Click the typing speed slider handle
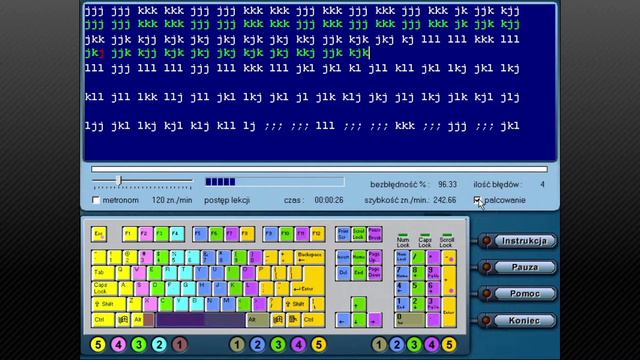The width and height of the screenshot is (640, 360). (119, 180)
